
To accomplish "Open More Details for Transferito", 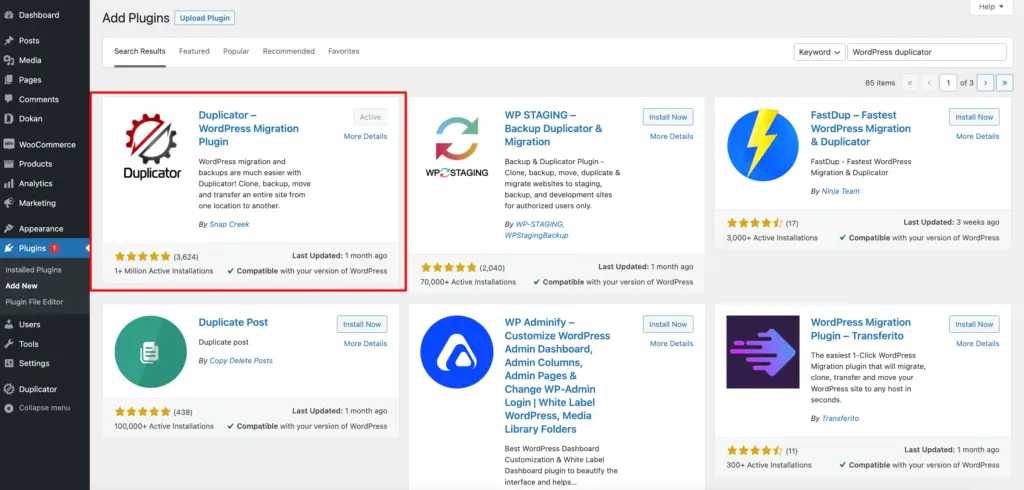I will click(978, 344).
